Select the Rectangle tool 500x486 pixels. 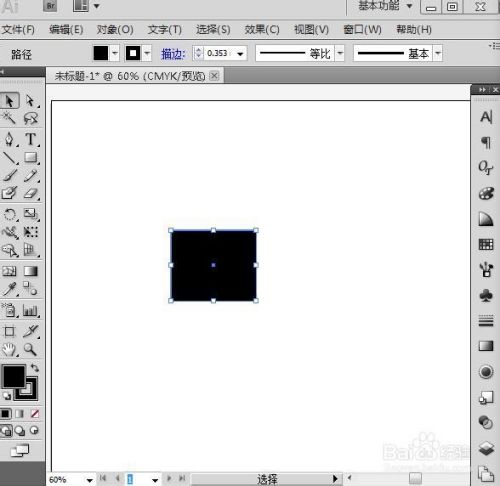(30, 157)
